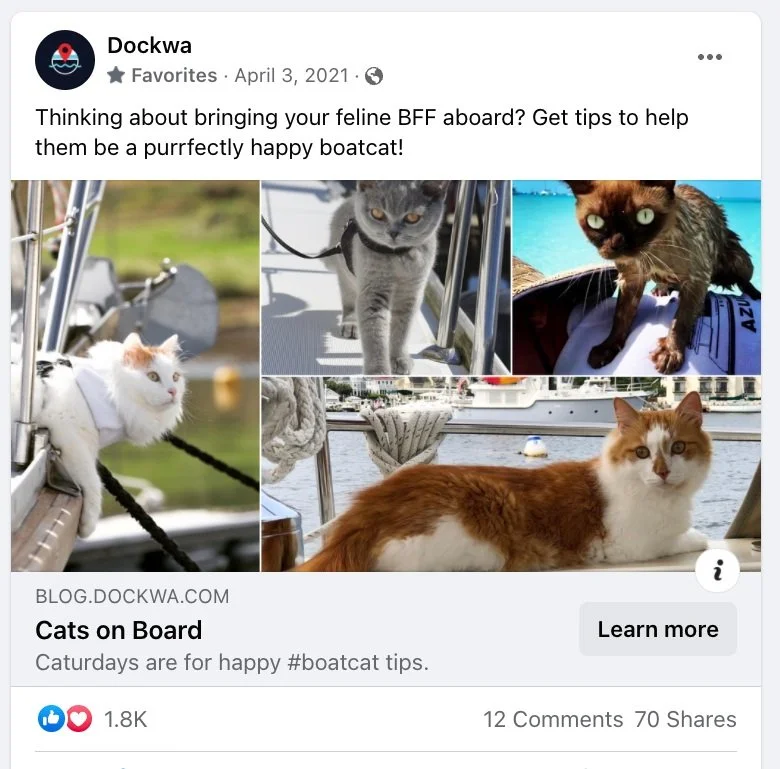Open the white cat in harness photo
Viewport: 780px width, 769px height.
pyautogui.click(x=135, y=376)
